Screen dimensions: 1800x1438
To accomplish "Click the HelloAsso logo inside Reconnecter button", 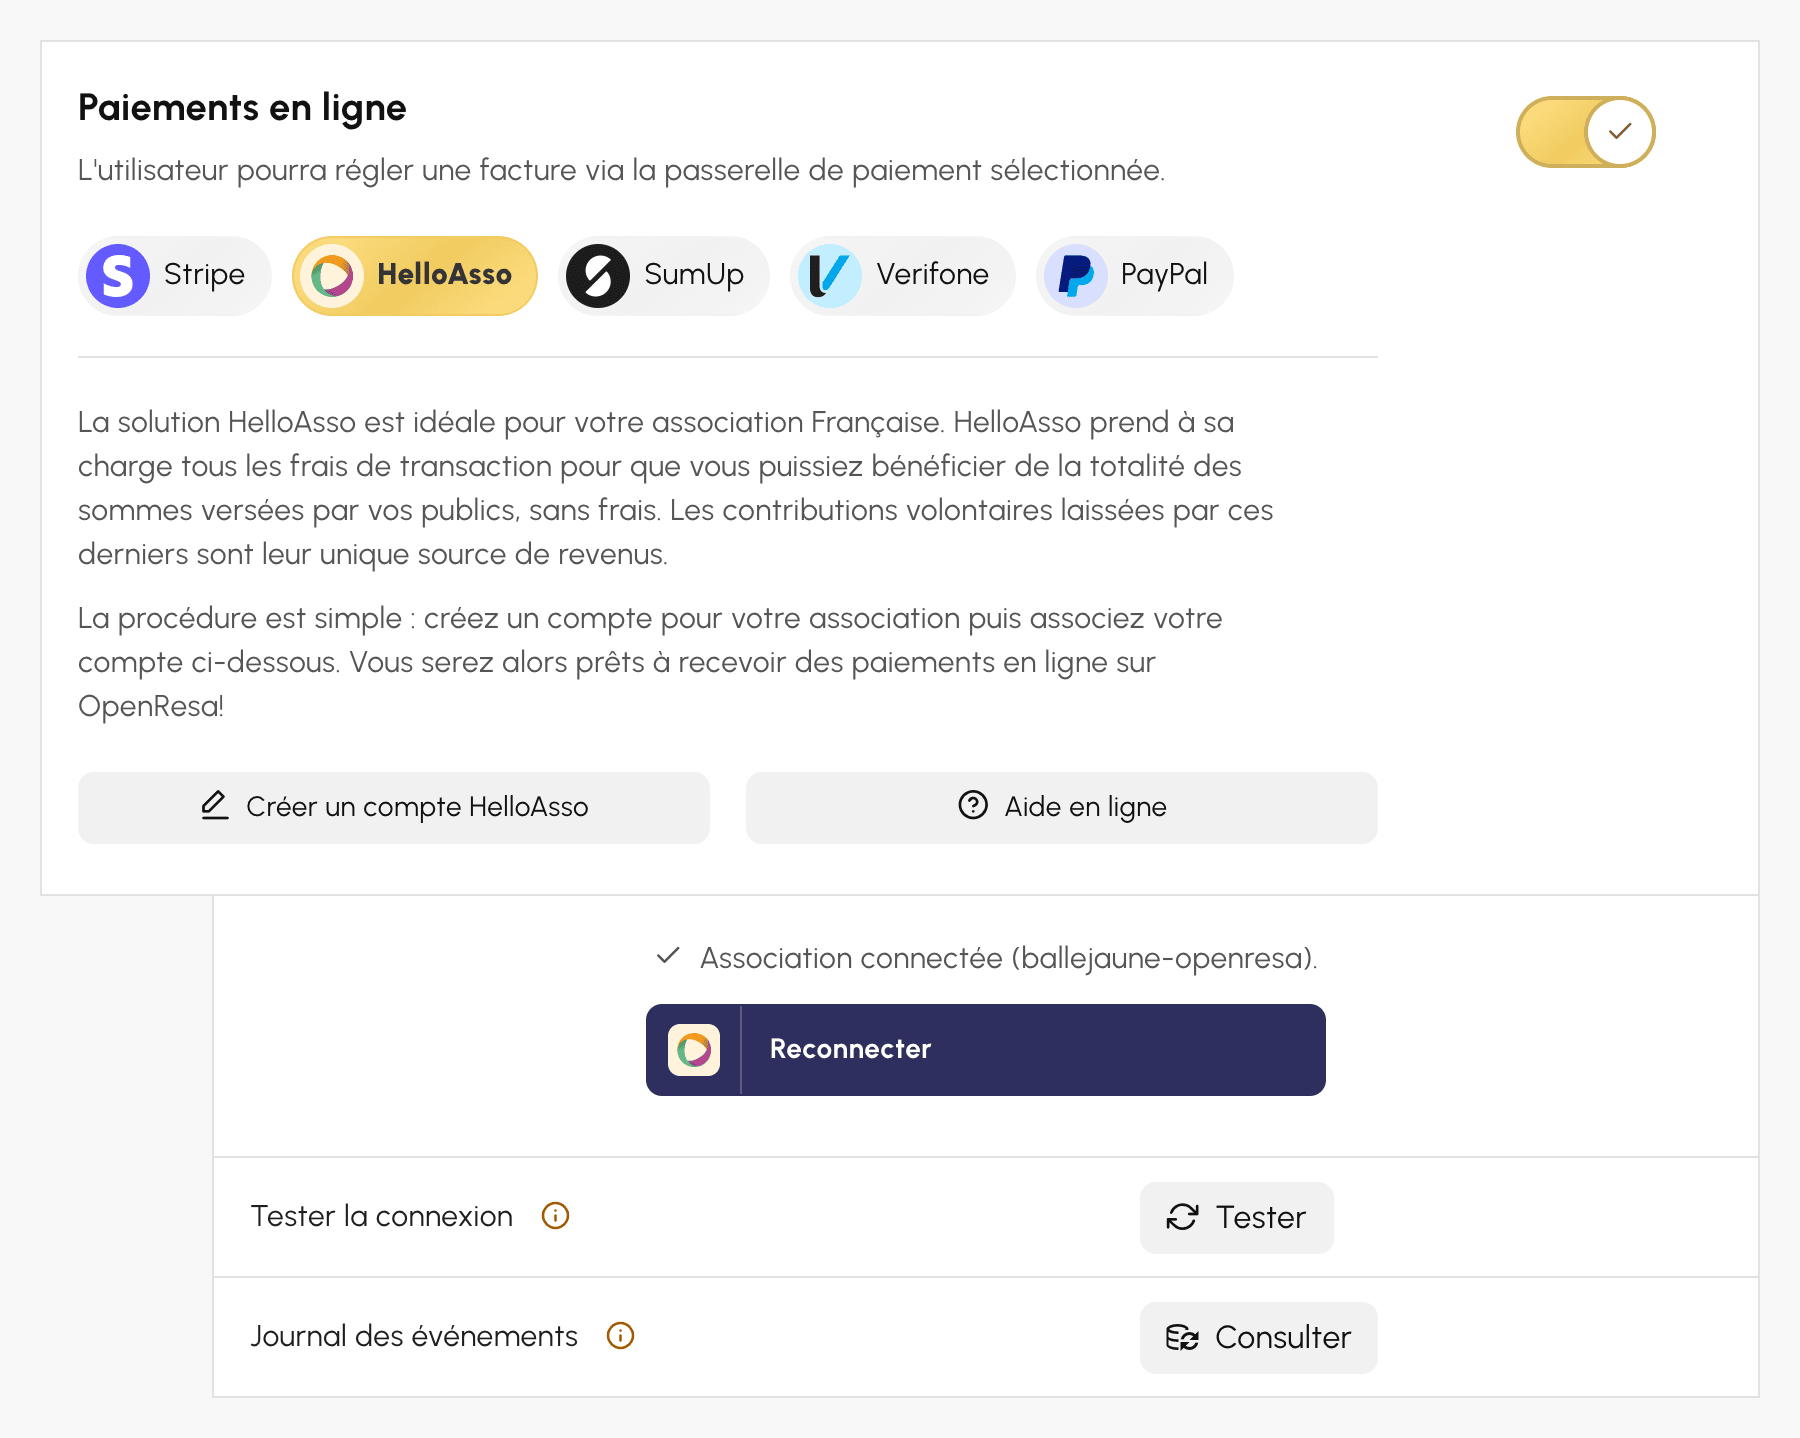I will pos(694,1050).
